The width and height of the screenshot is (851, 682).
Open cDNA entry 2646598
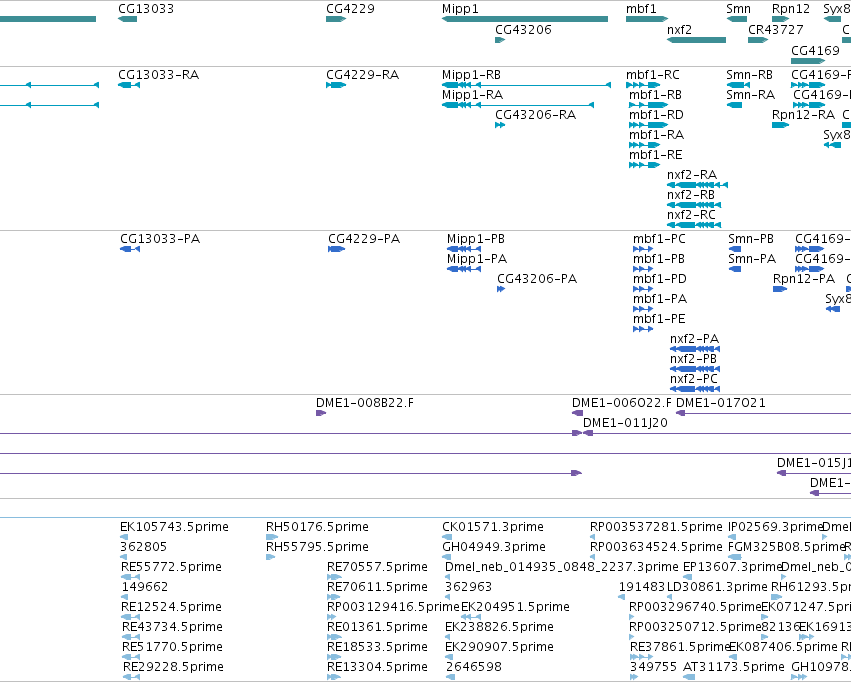tap(474, 667)
